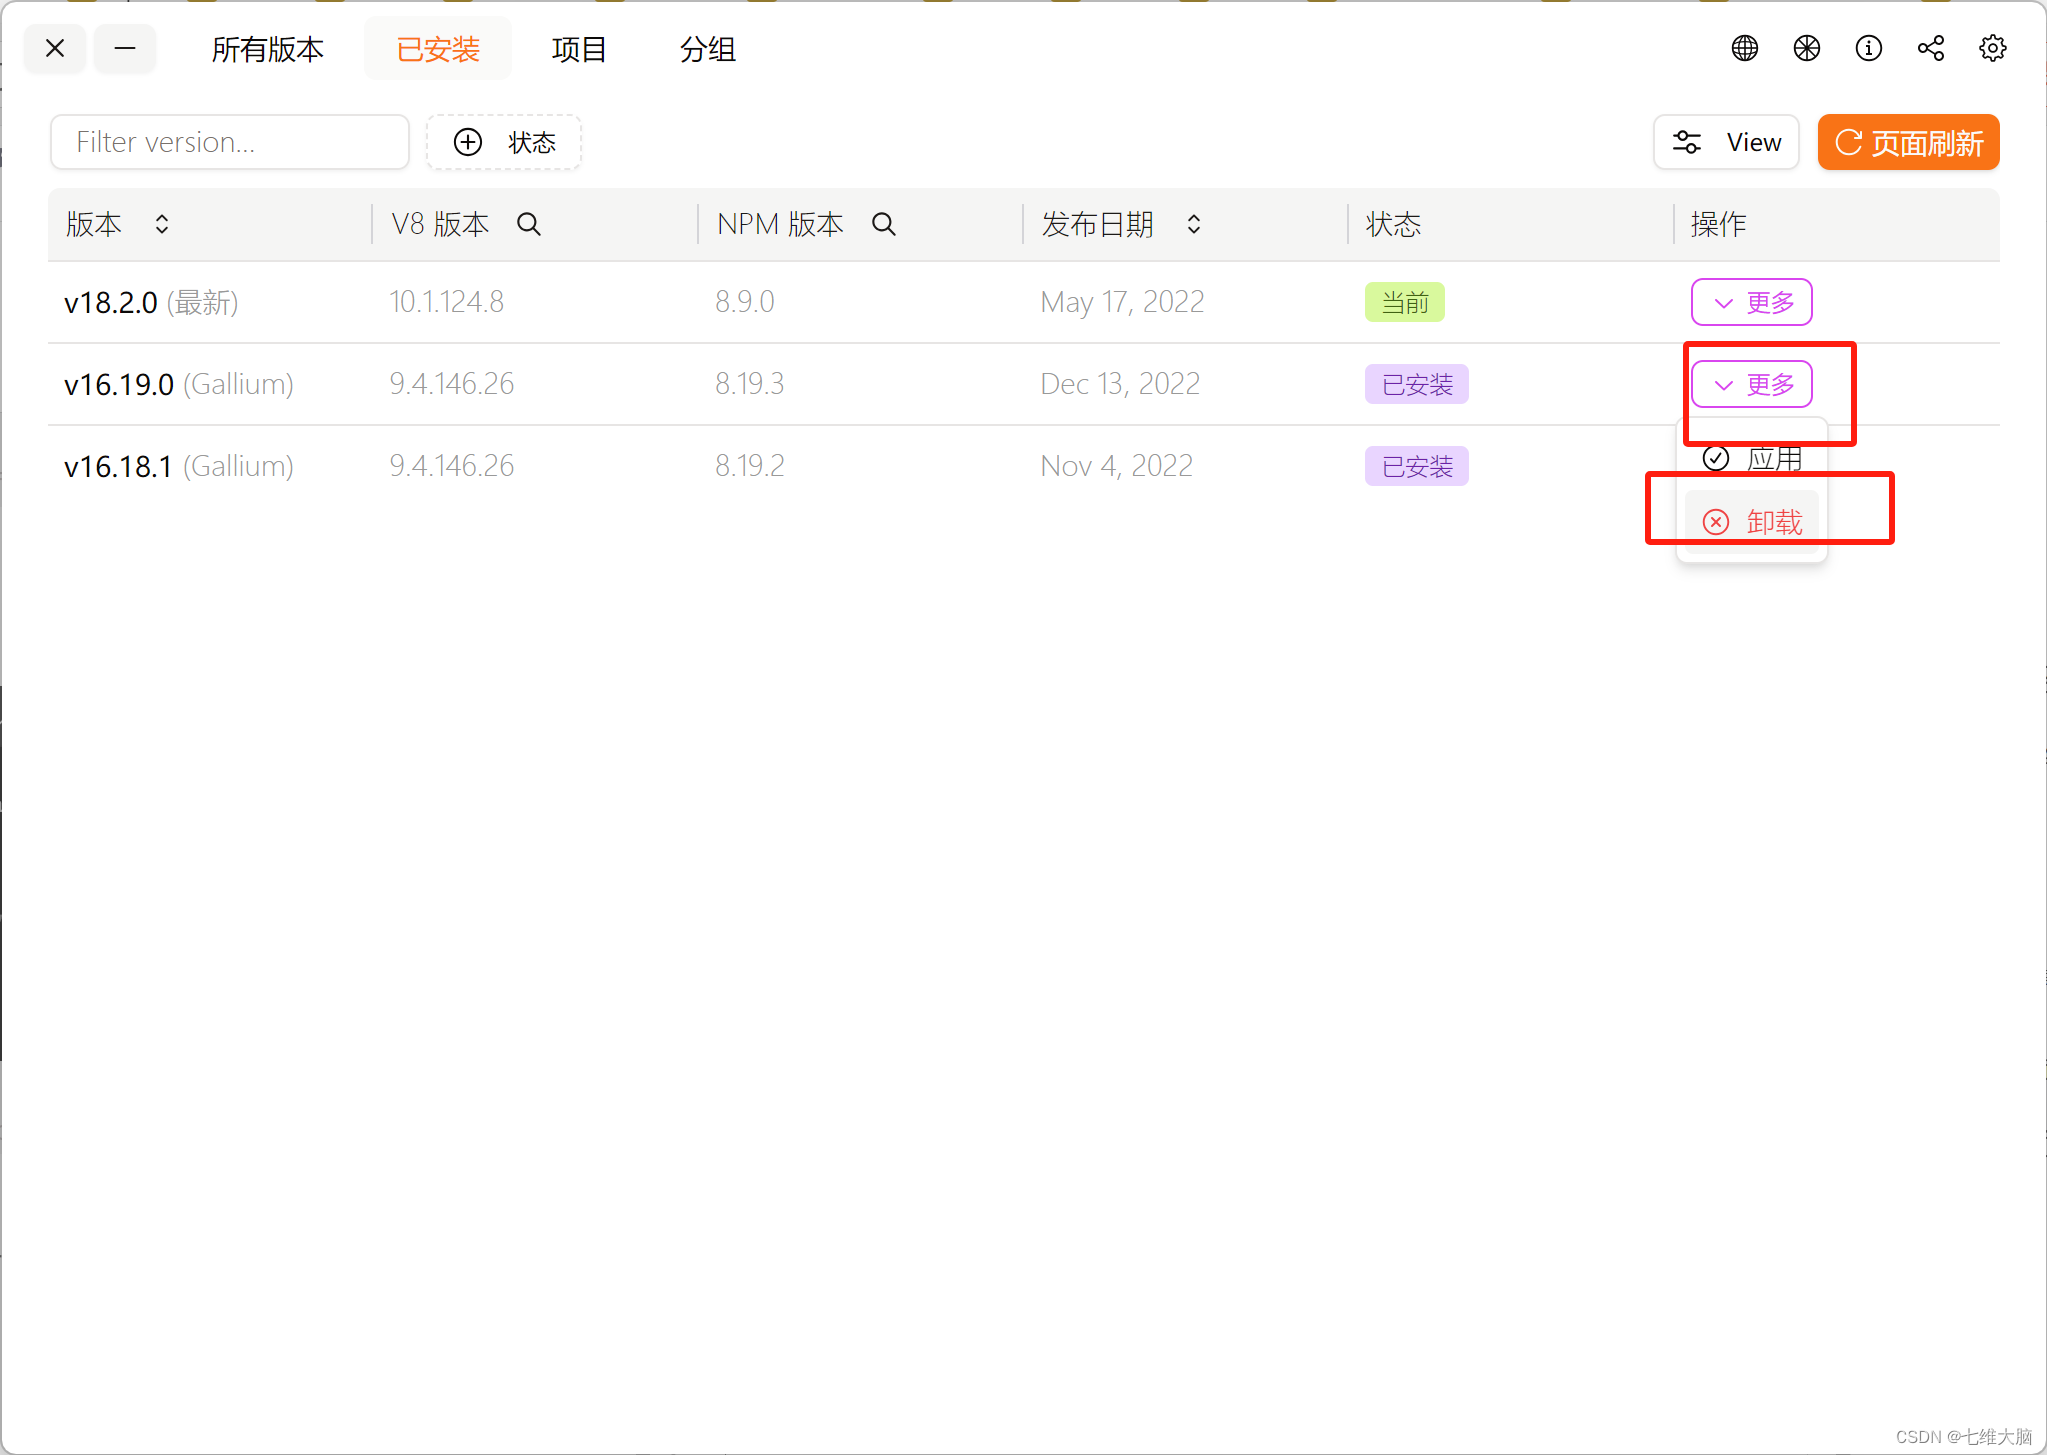
Task: Click release date Dec 13, 2022
Action: pos(1120,384)
